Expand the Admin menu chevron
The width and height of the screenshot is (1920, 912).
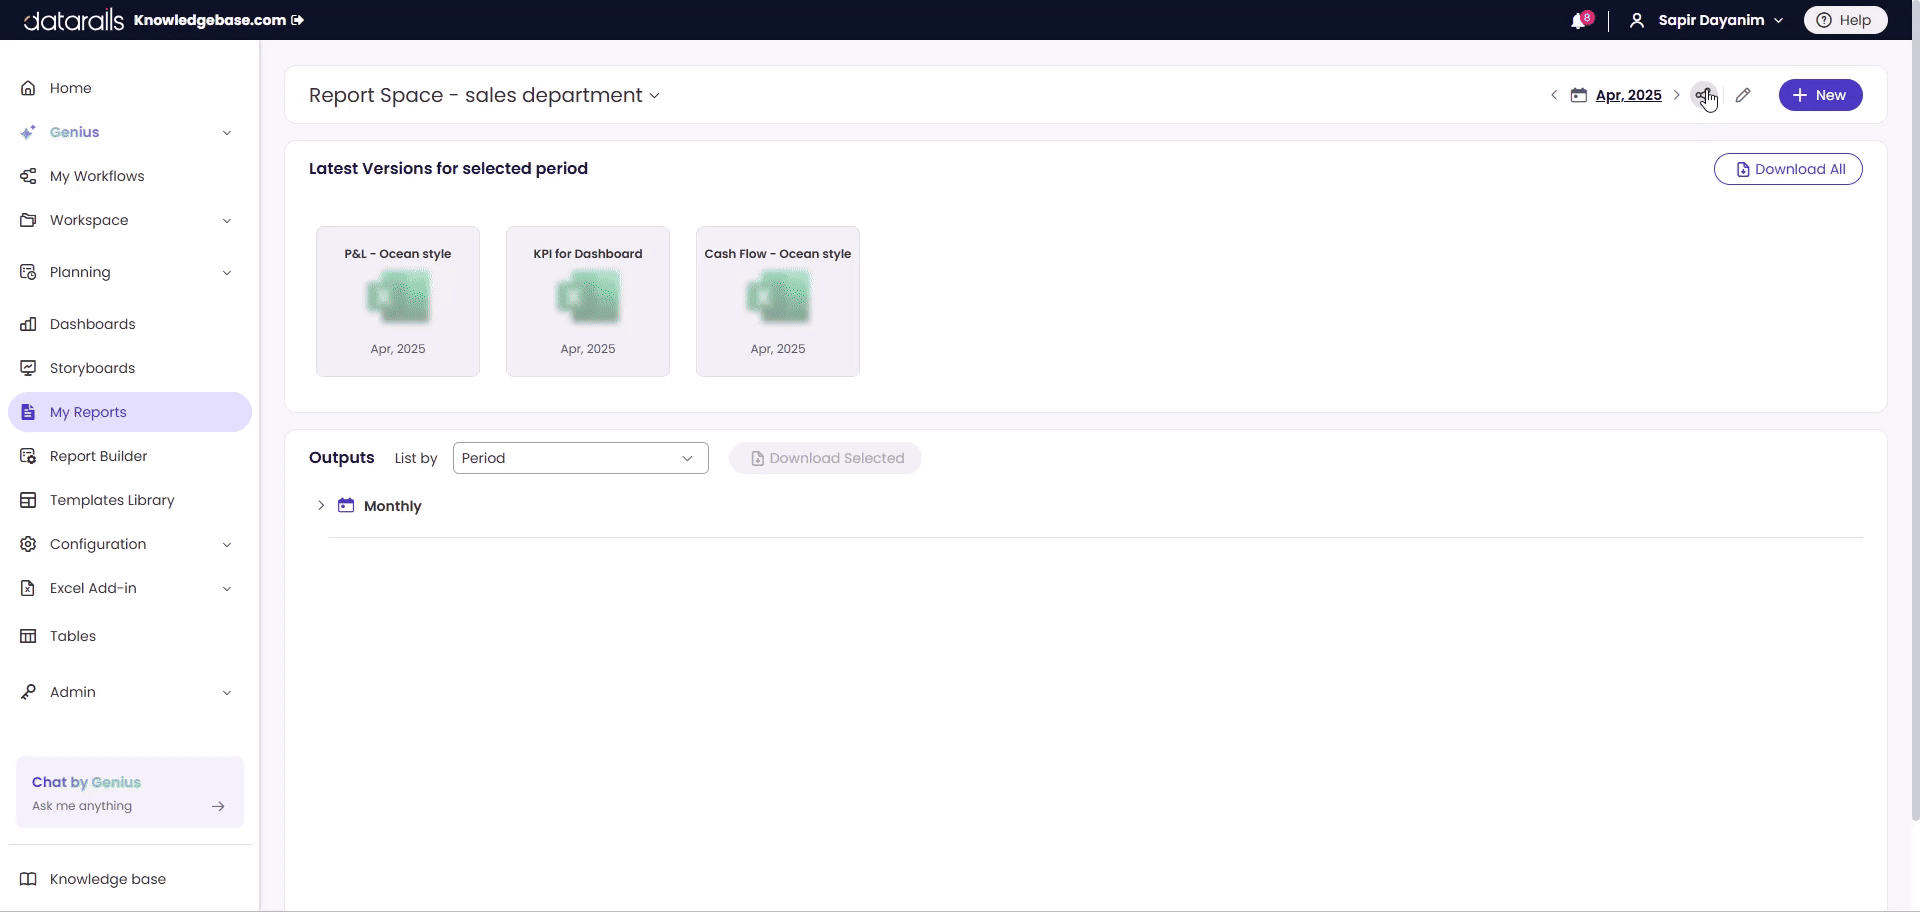tap(227, 693)
